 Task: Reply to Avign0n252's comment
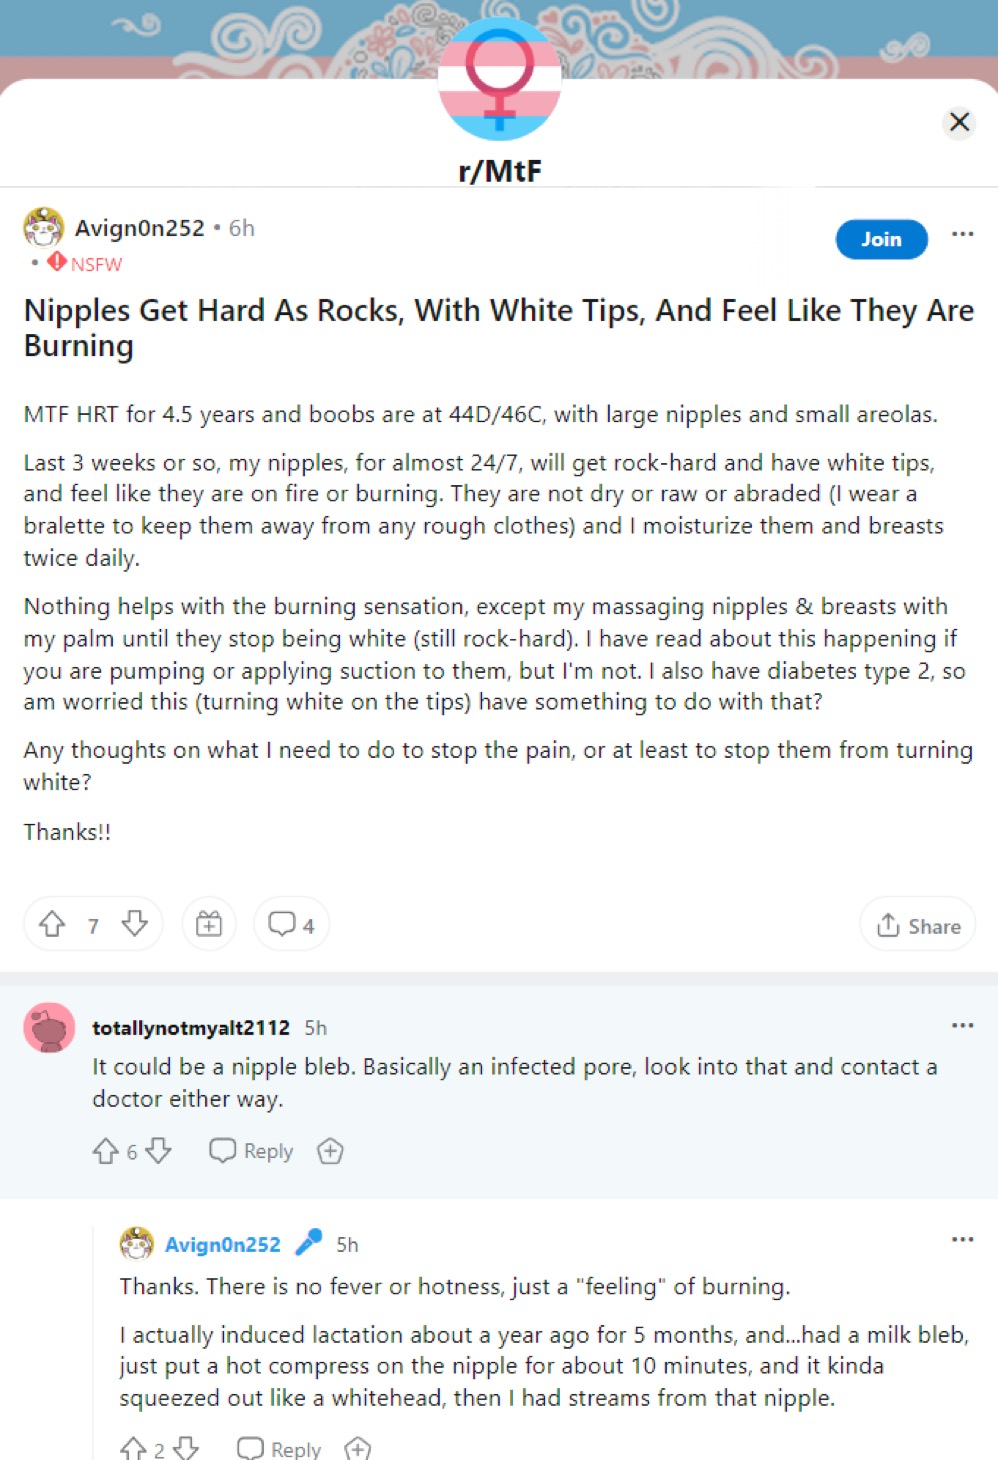pyautogui.click(x=279, y=1448)
